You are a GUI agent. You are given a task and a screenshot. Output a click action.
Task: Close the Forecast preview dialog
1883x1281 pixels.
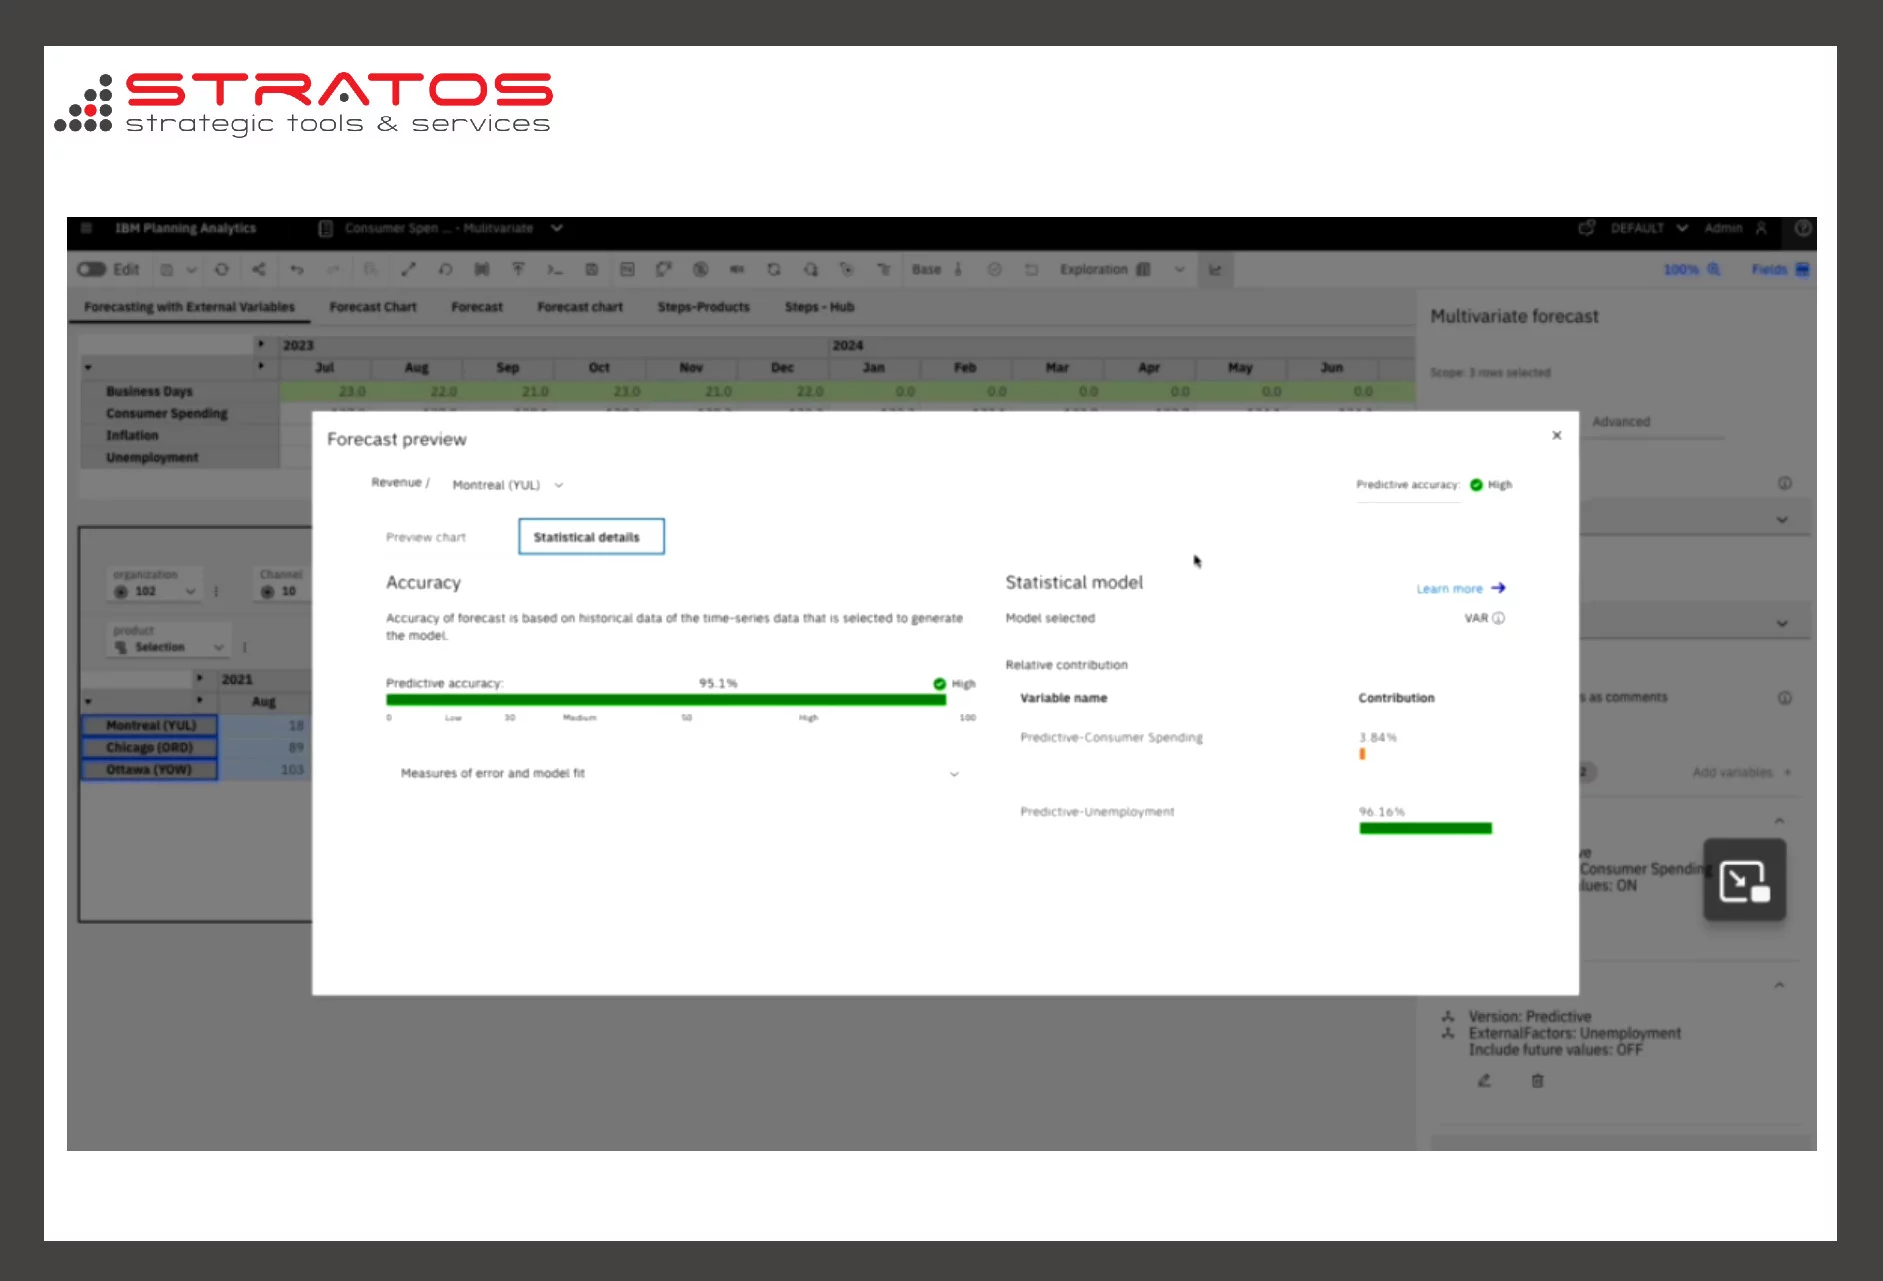coord(1556,435)
